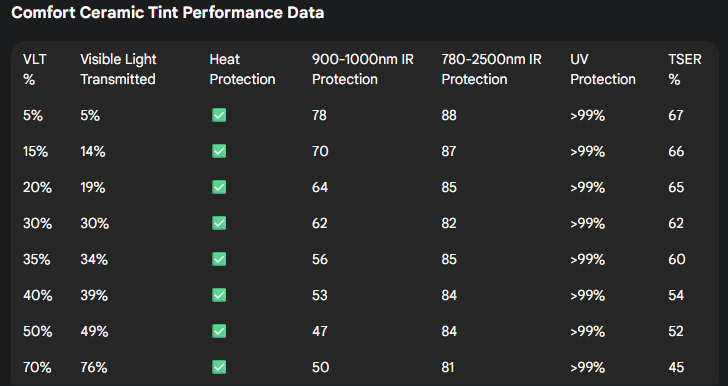Click the UV Protection column header

pyautogui.click(x=603, y=69)
